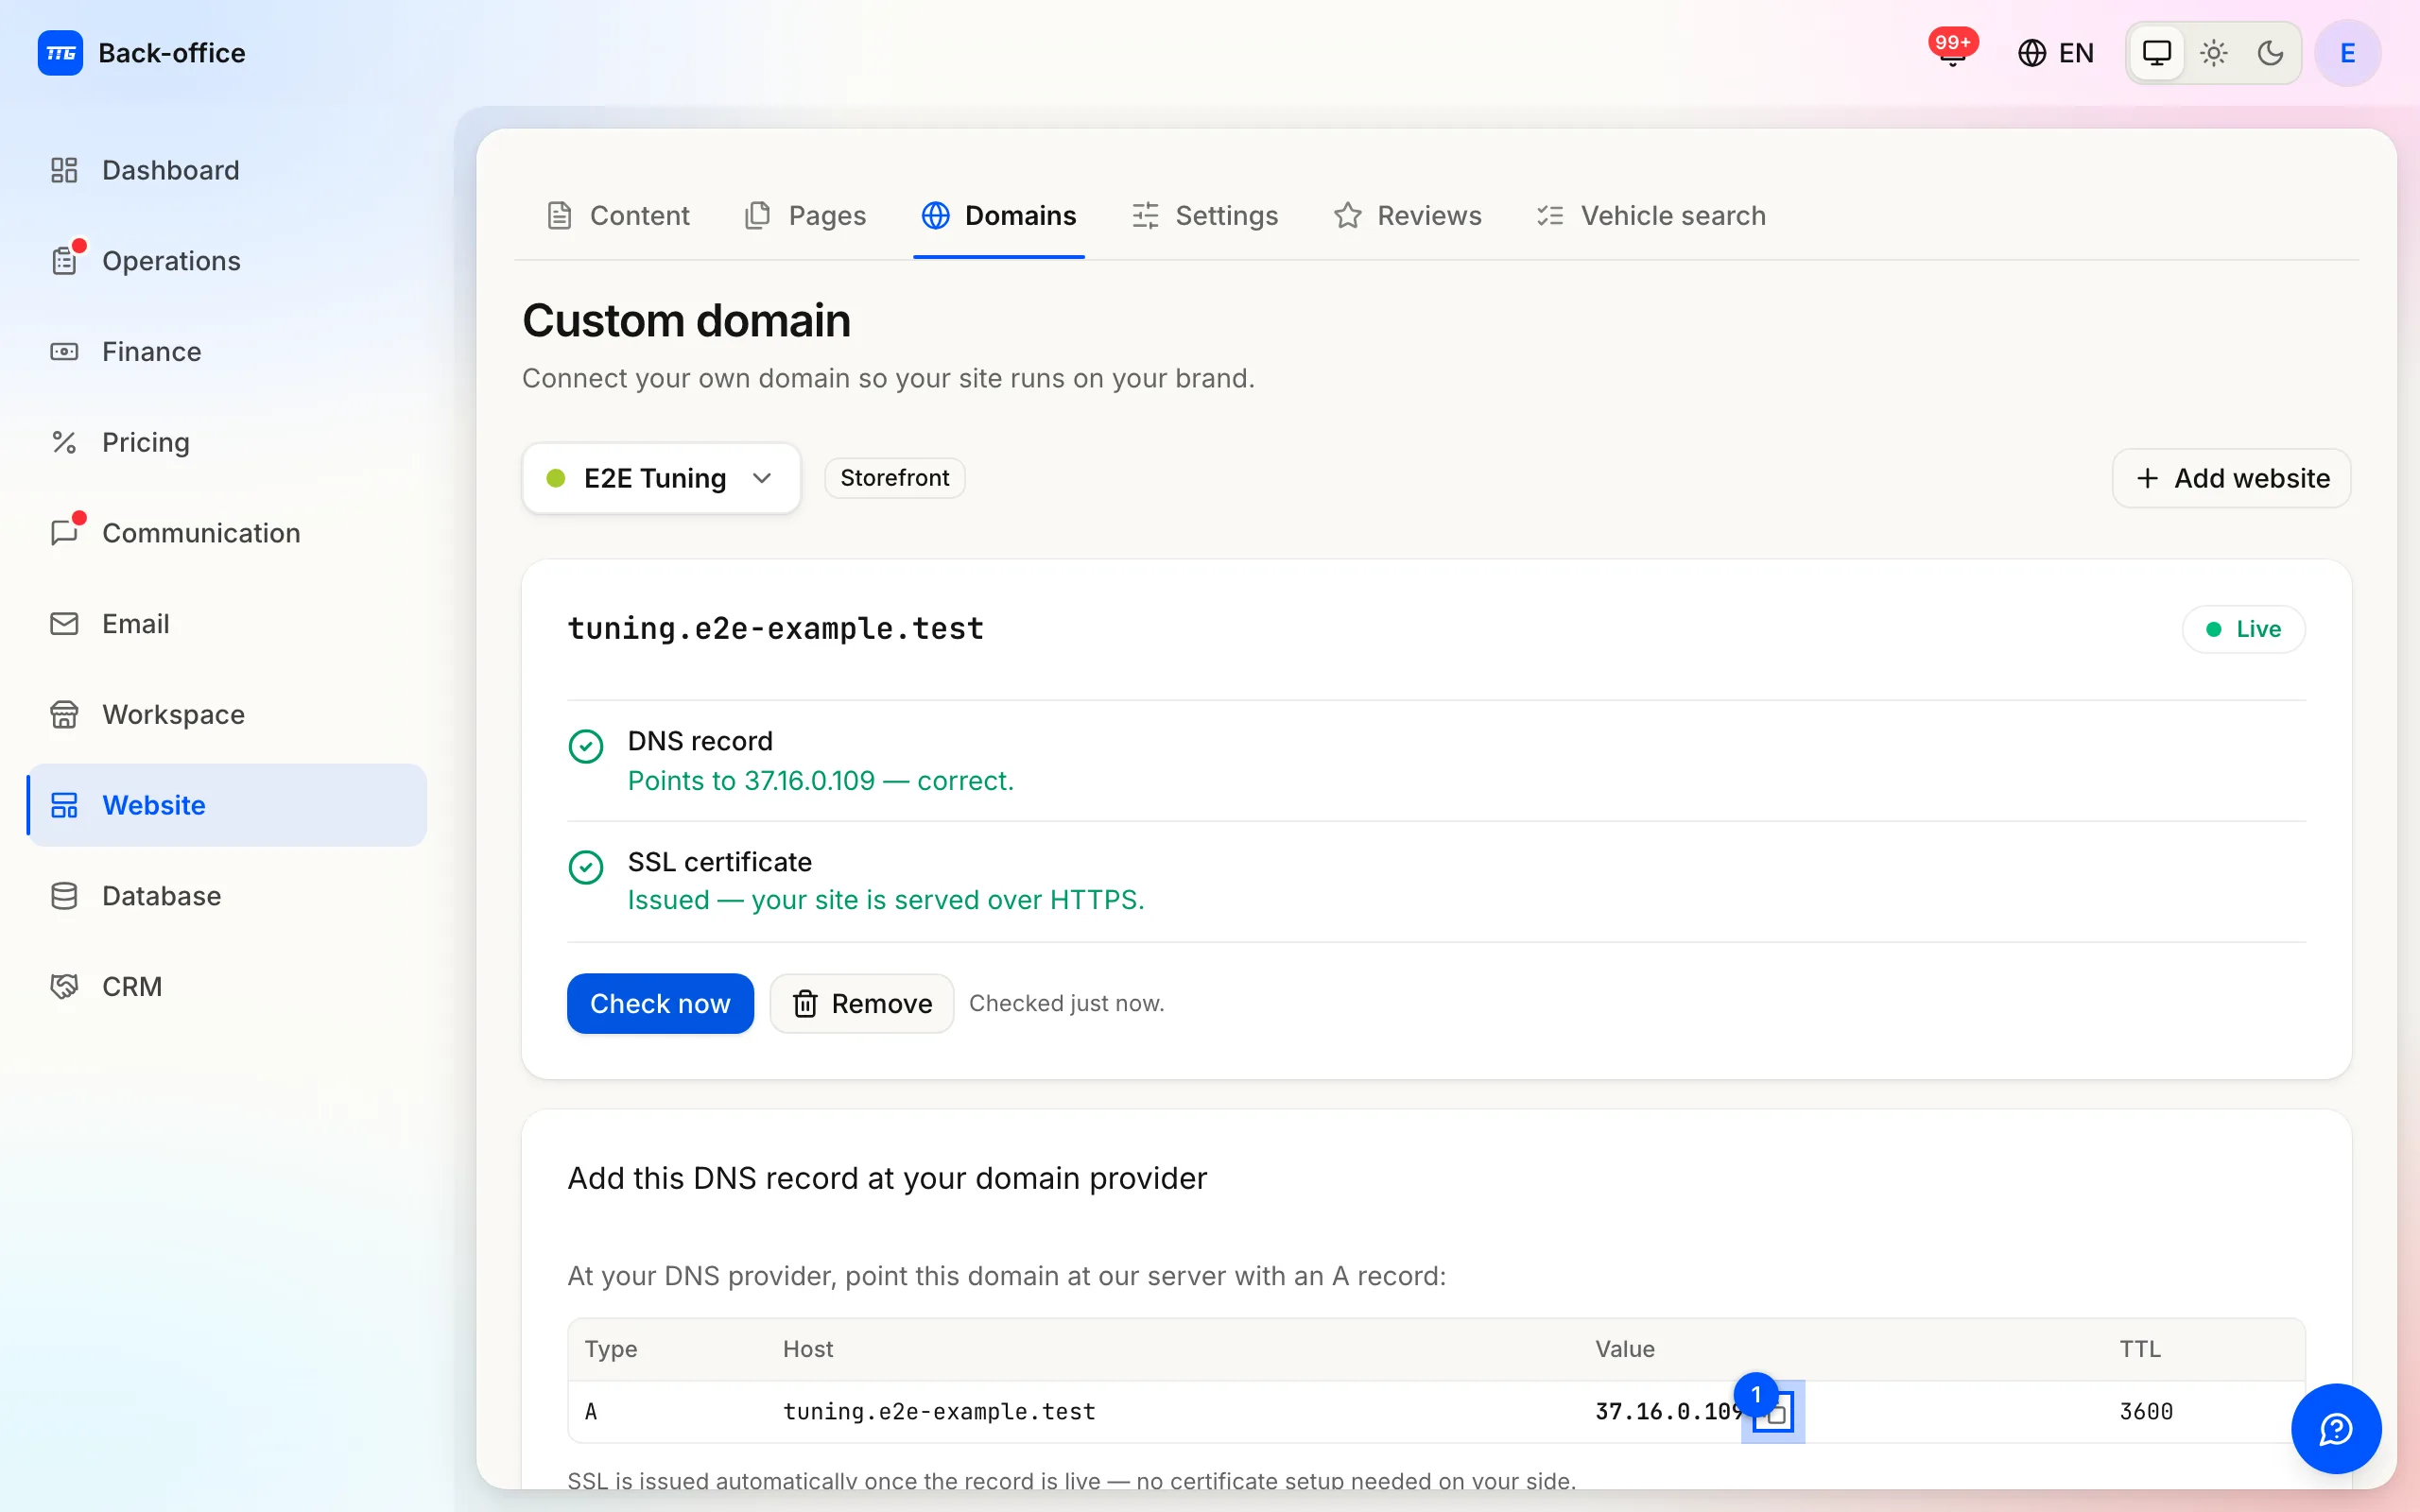Open Dashboard in the sidebar
Viewport: 2420px width, 1512px height.
tap(227, 170)
